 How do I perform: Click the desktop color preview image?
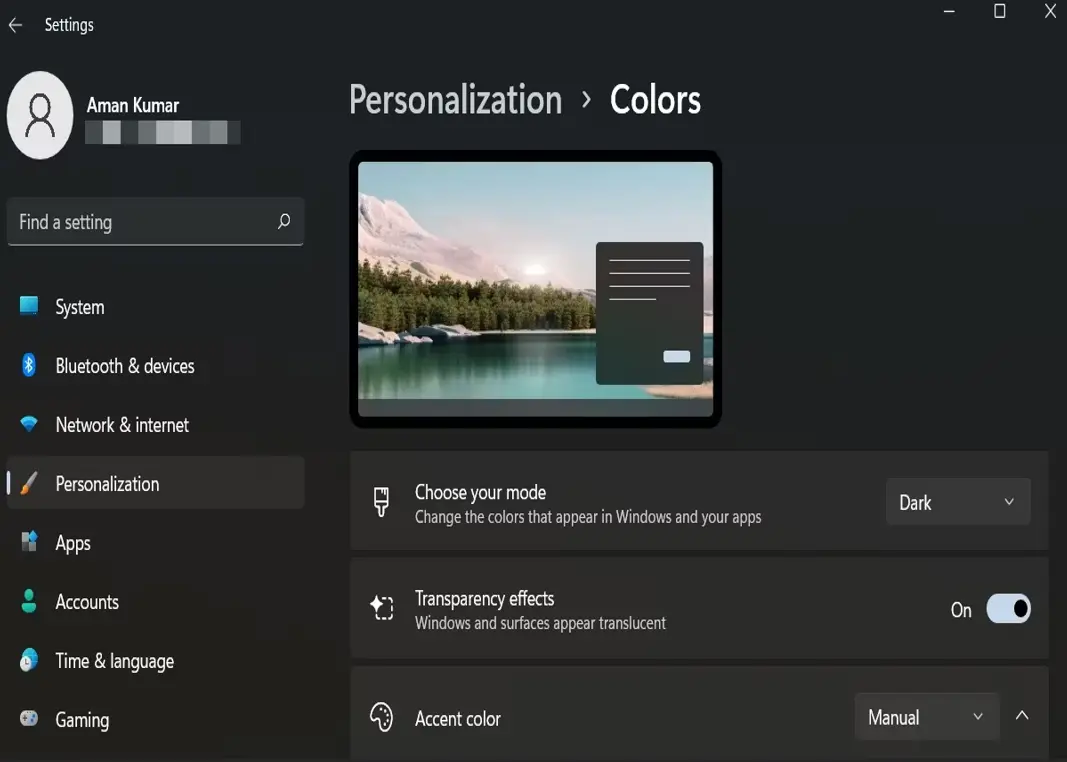[x=536, y=289]
